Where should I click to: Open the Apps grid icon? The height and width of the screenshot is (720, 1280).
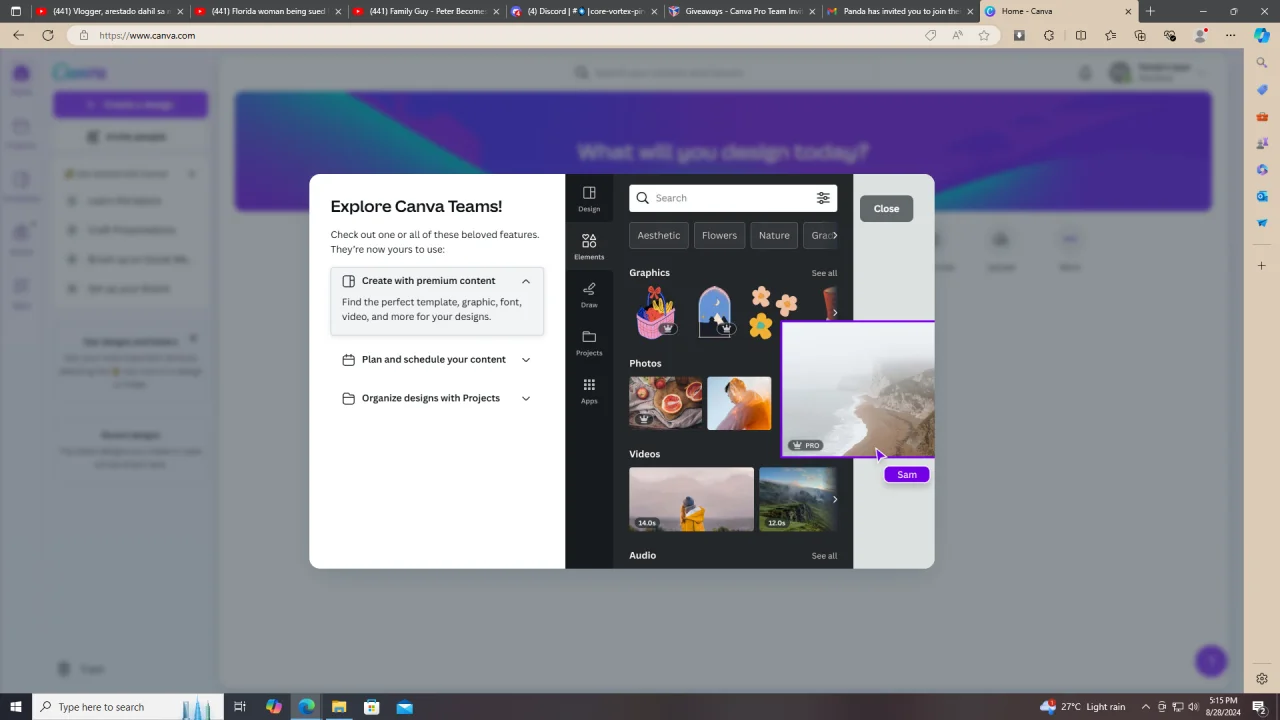pos(589,390)
